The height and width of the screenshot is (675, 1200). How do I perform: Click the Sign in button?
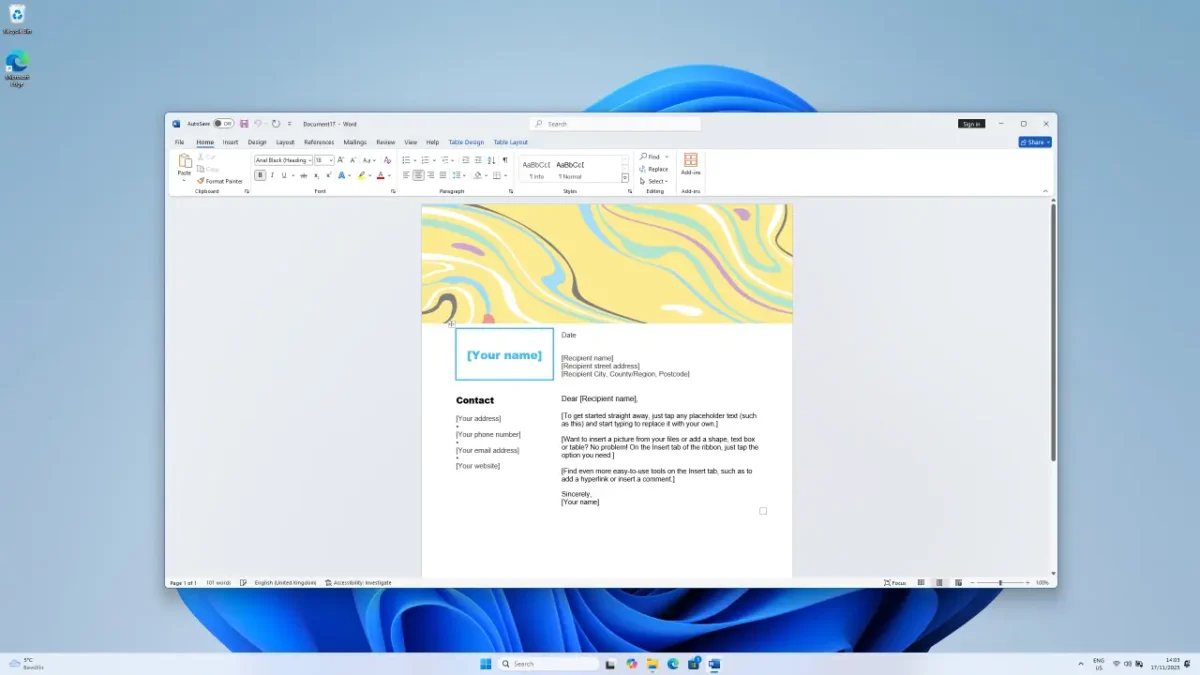pos(971,124)
